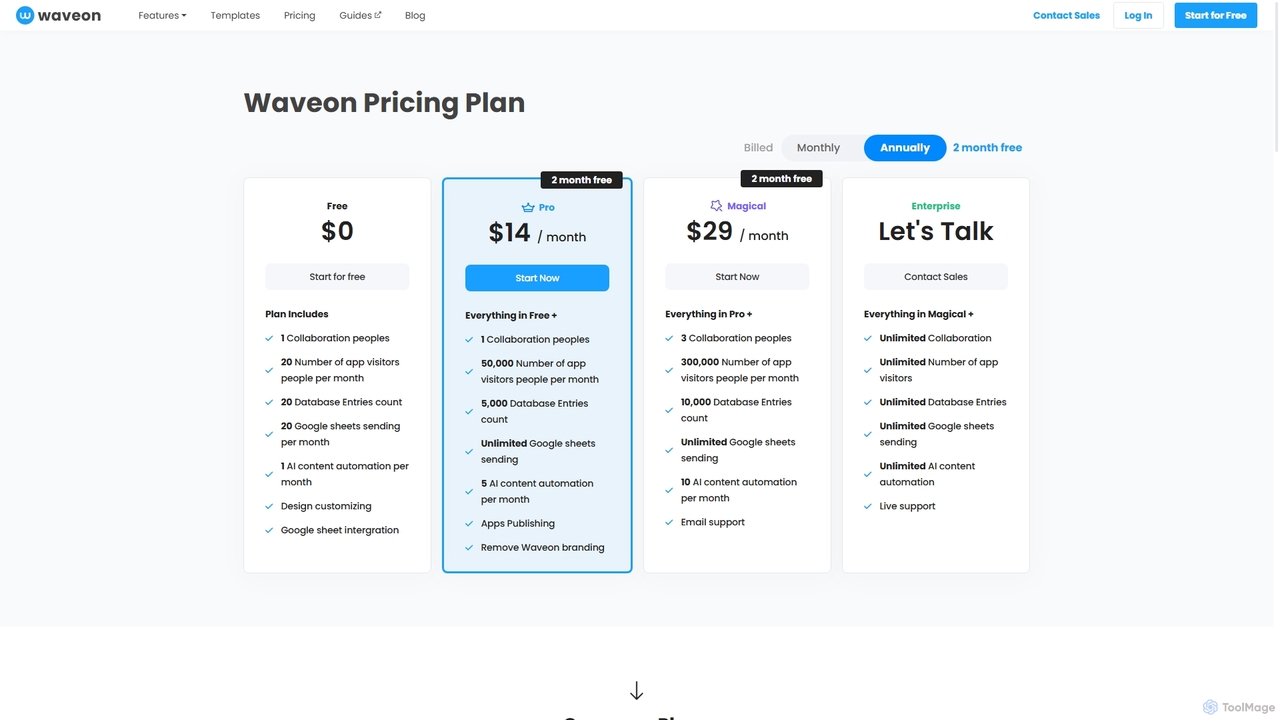The width and height of the screenshot is (1280, 720).
Task: Click the checkmark beside Remove Waveon branding
Action: 469,548
